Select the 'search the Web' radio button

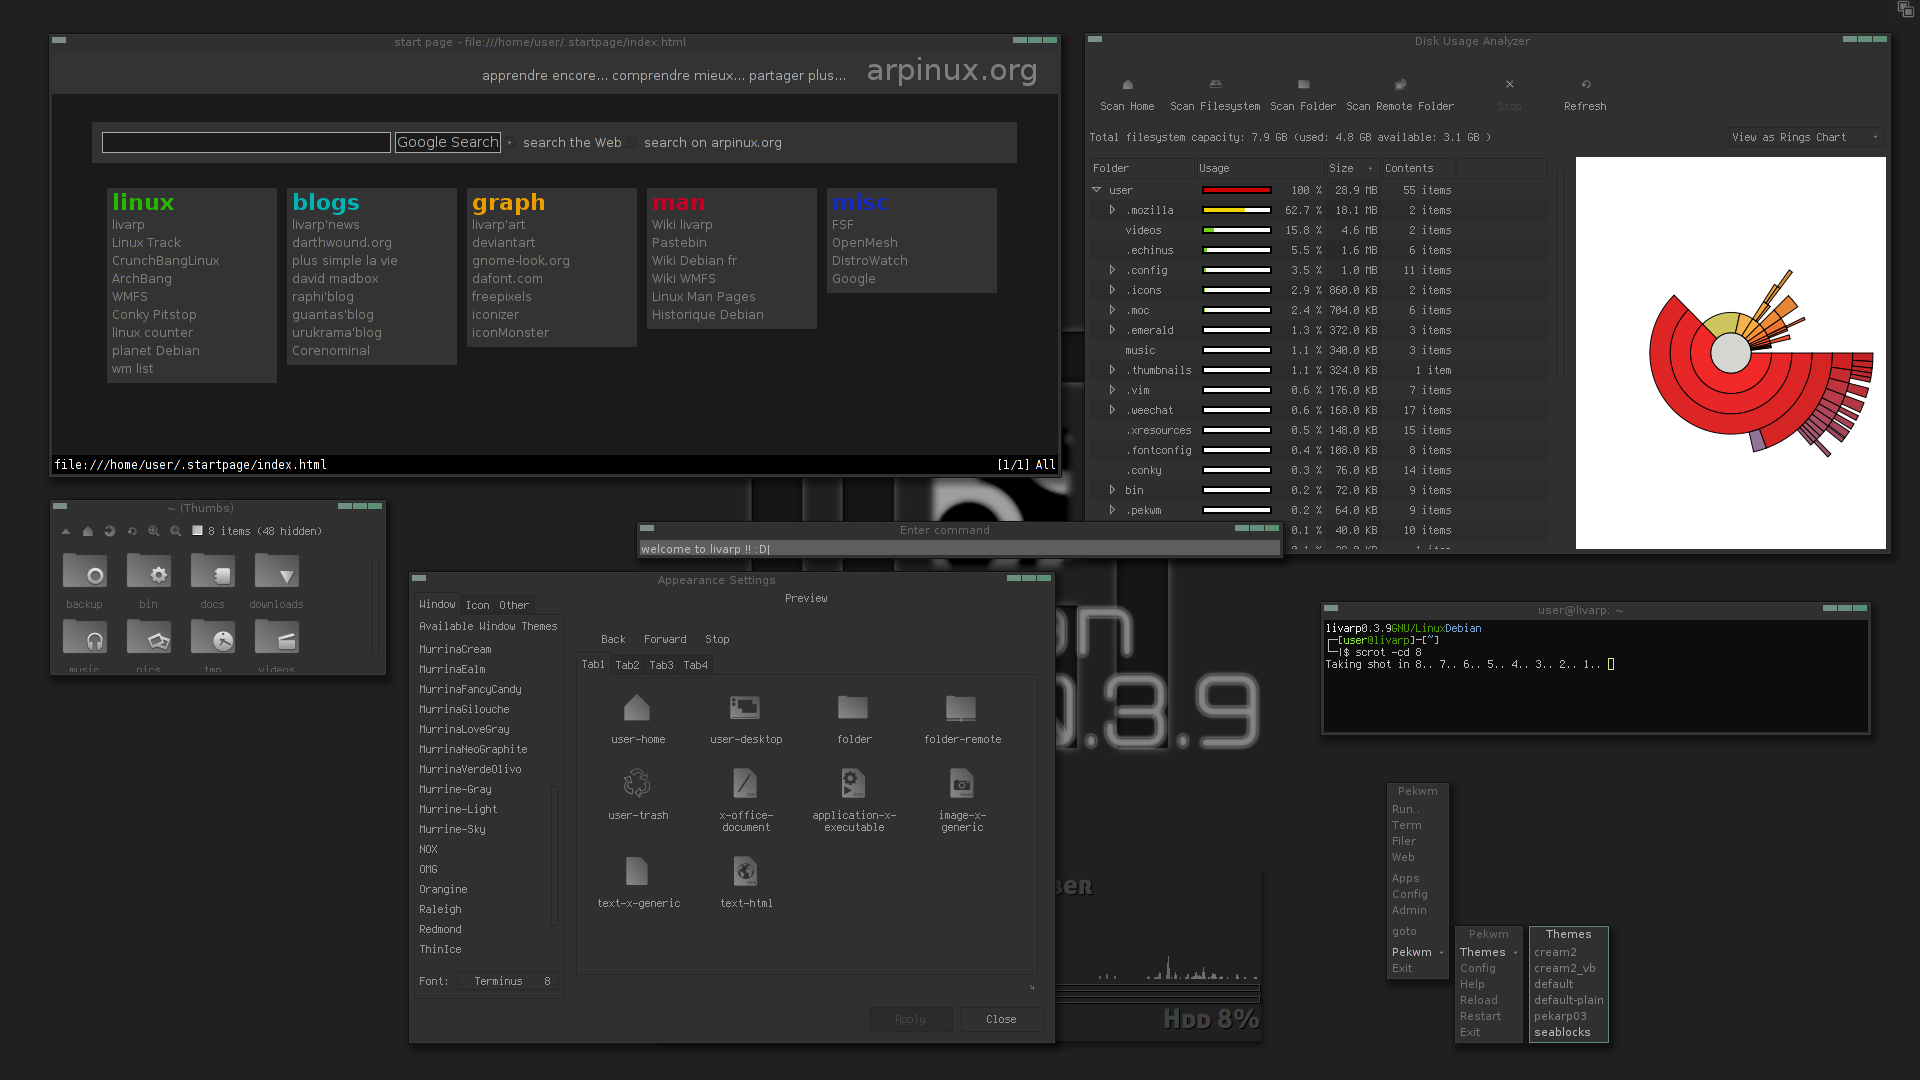[x=510, y=143]
